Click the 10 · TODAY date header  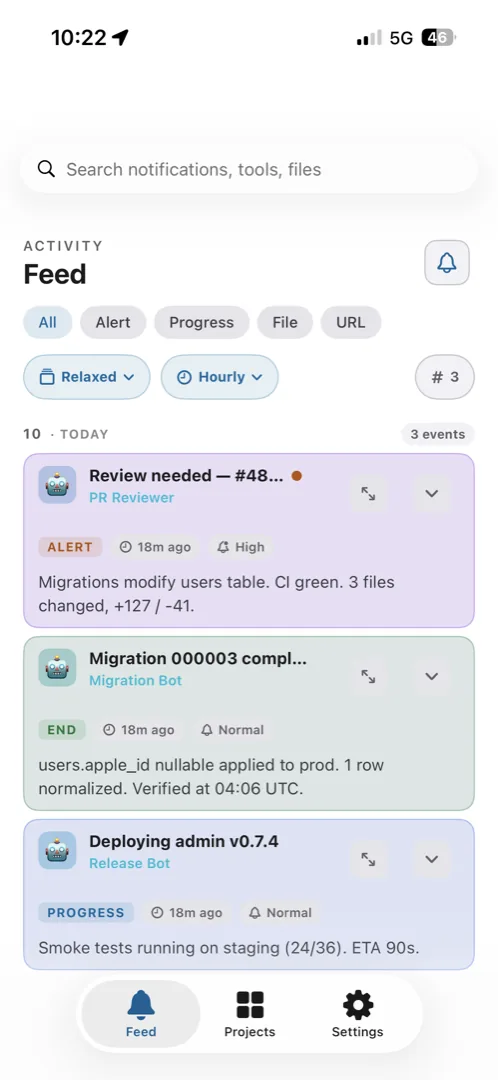point(65,434)
